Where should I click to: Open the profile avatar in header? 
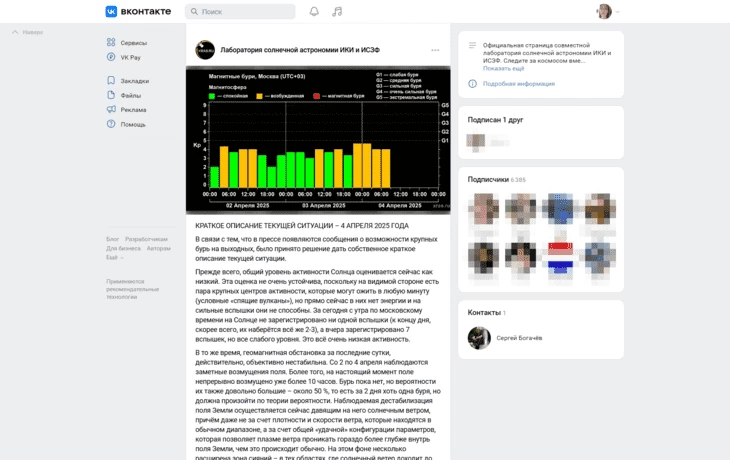pyautogui.click(x=604, y=12)
